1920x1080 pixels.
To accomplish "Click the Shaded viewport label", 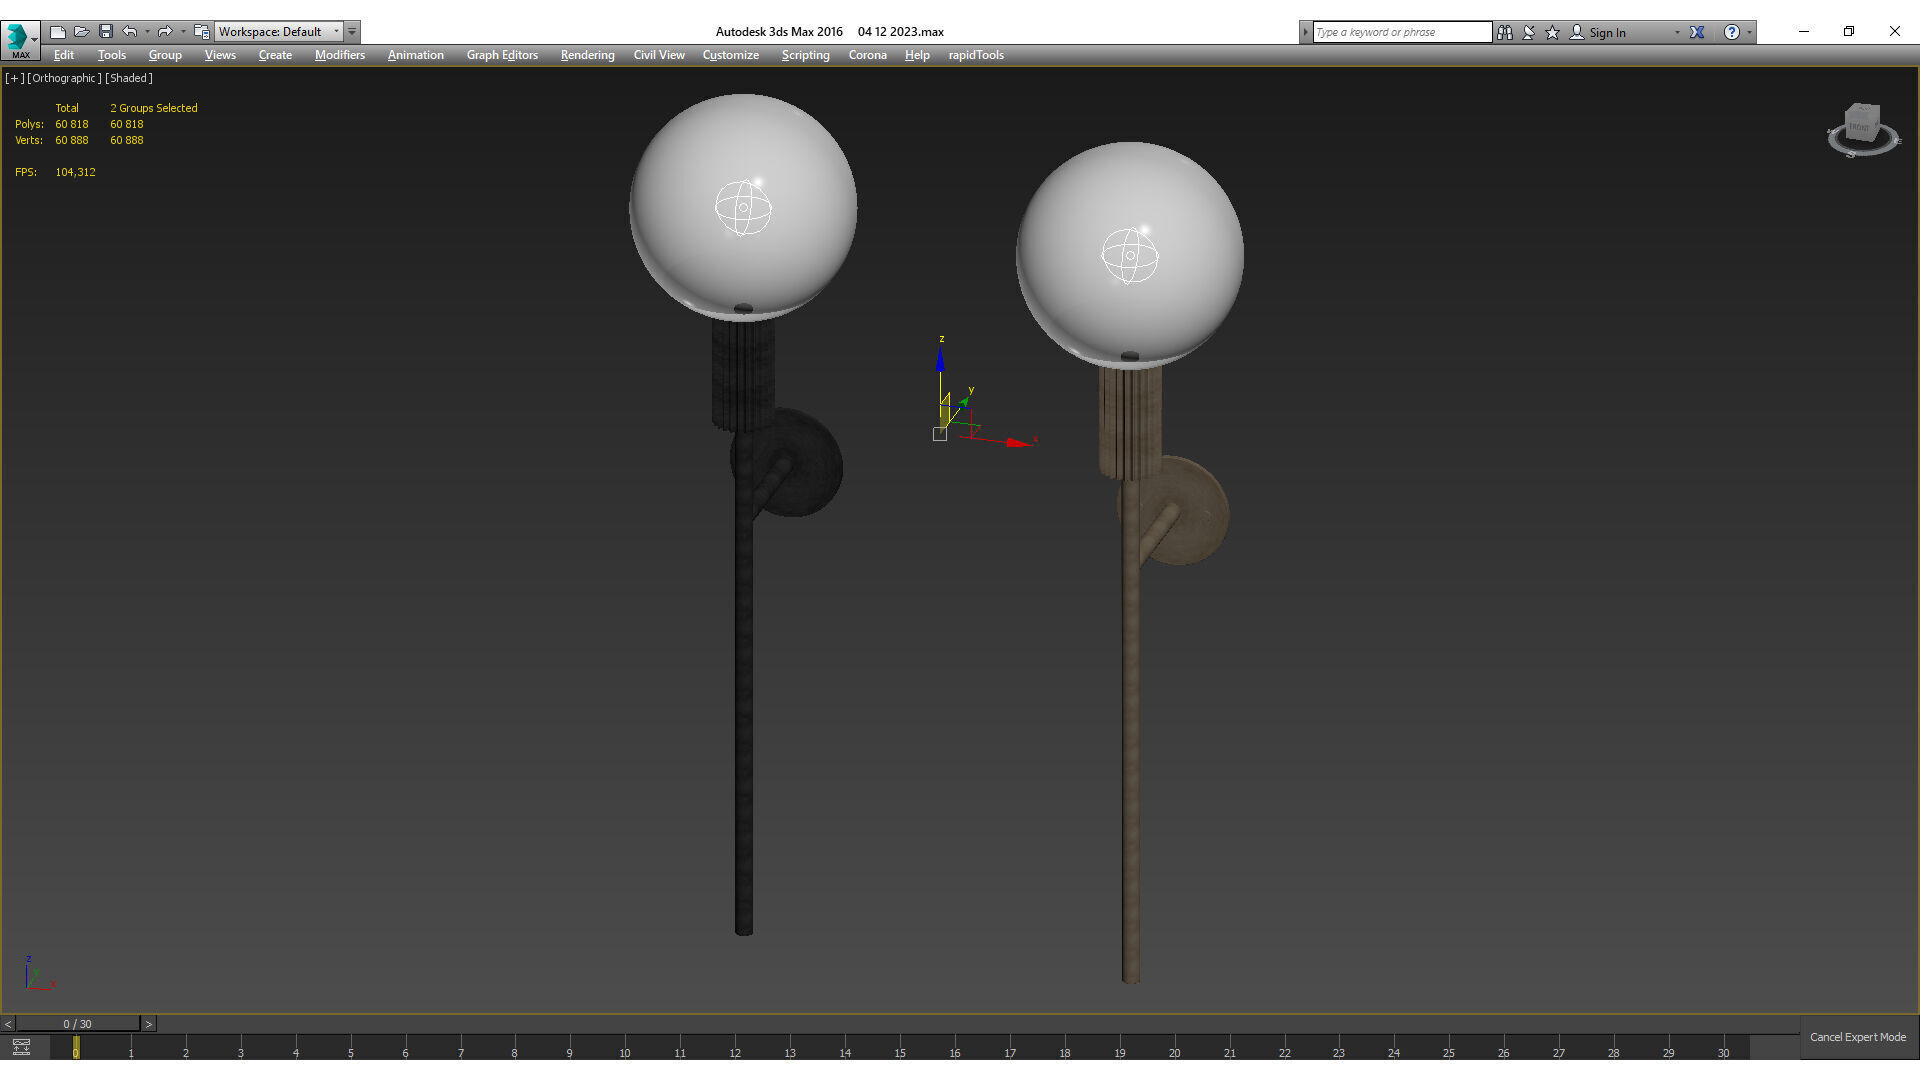I will 129,78.
